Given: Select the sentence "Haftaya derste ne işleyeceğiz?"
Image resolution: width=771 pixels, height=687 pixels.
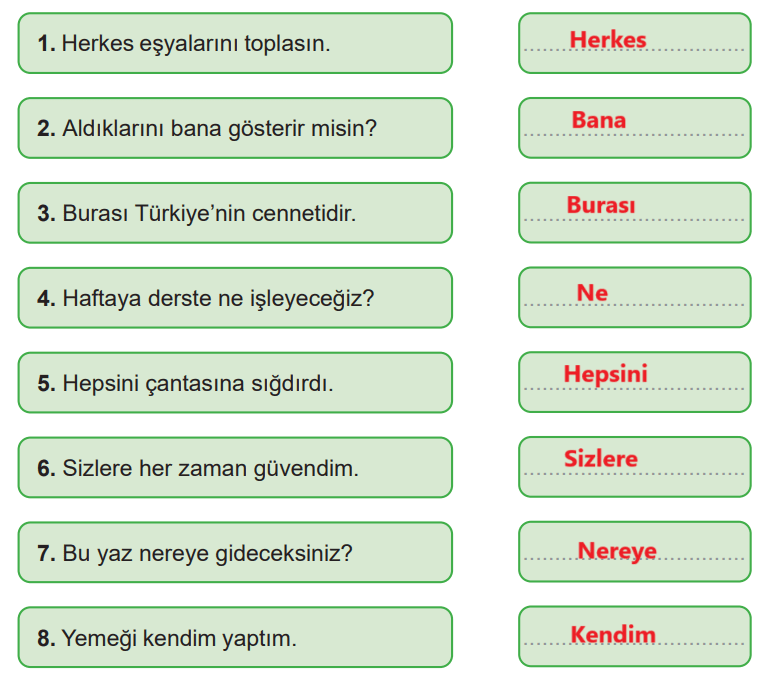Looking at the screenshot, I should [234, 298].
